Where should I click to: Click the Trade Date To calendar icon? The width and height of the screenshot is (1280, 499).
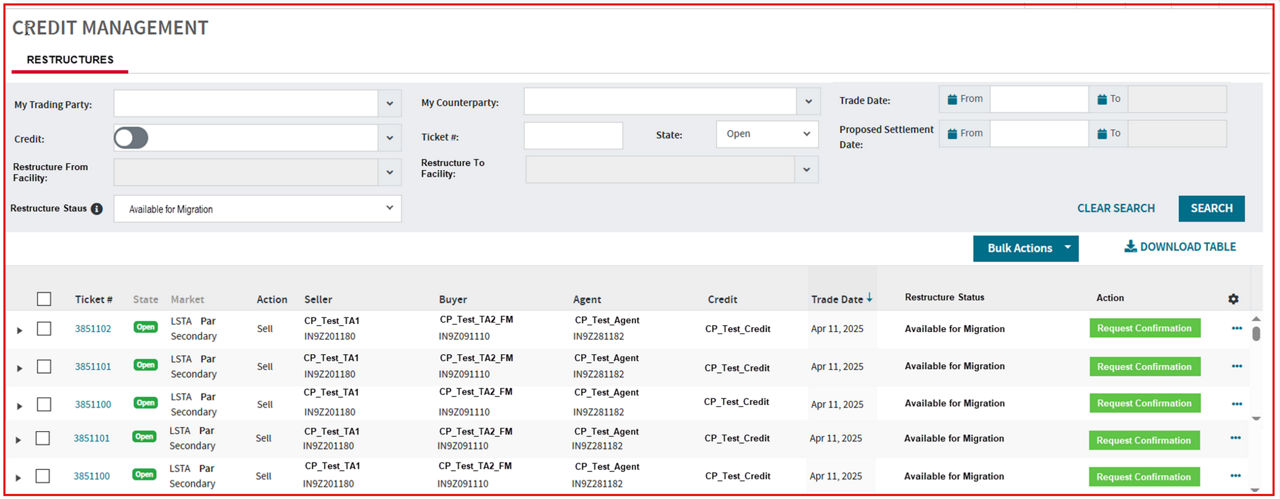click(1102, 99)
